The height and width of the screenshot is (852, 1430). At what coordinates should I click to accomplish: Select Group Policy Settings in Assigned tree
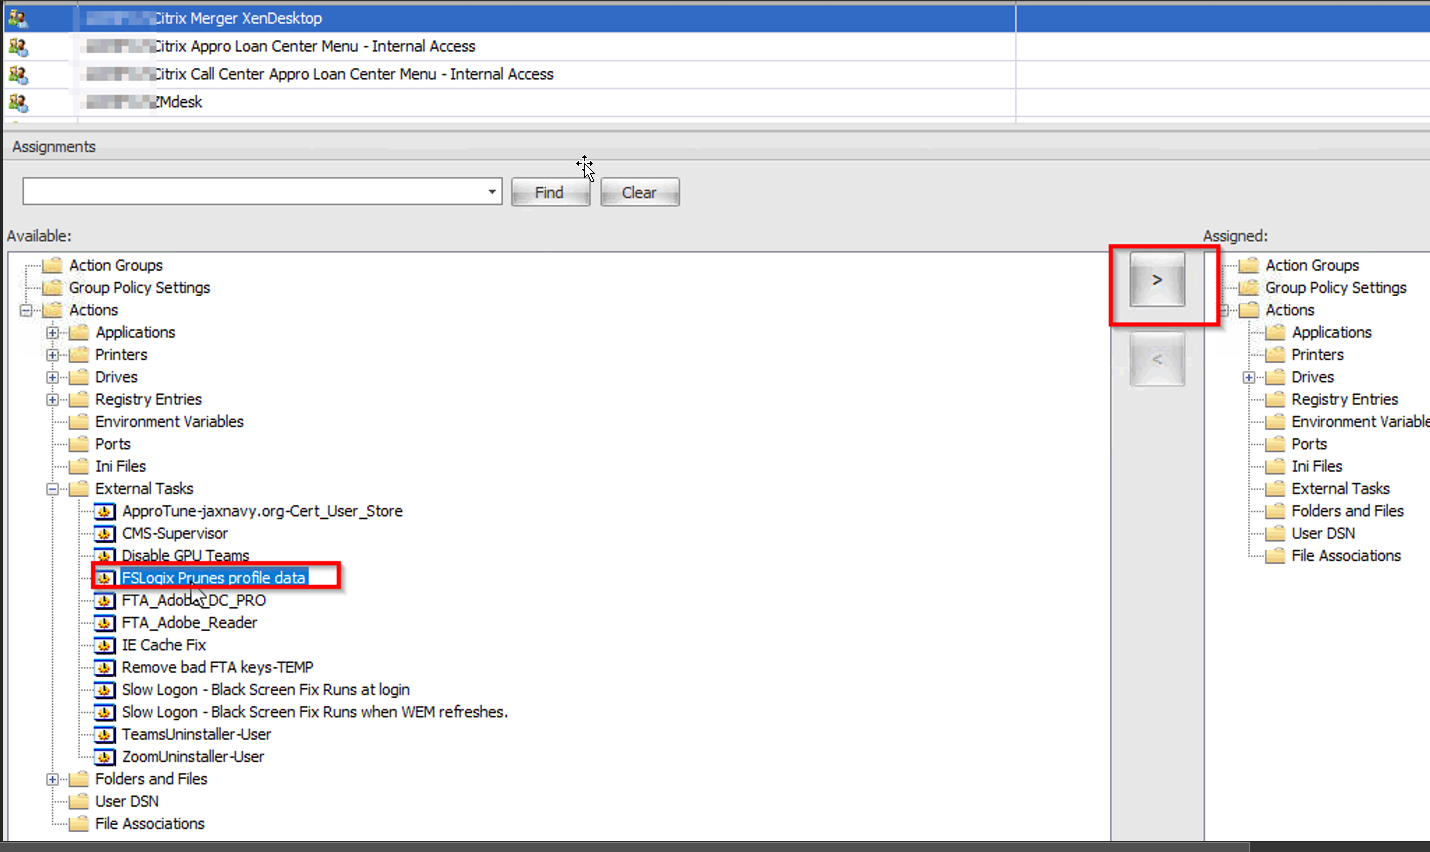(x=1336, y=287)
